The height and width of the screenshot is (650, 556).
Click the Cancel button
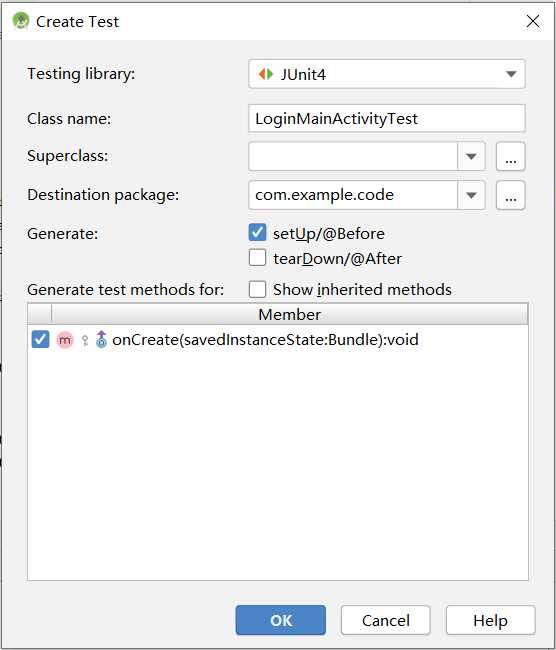click(x=386, y=620)
